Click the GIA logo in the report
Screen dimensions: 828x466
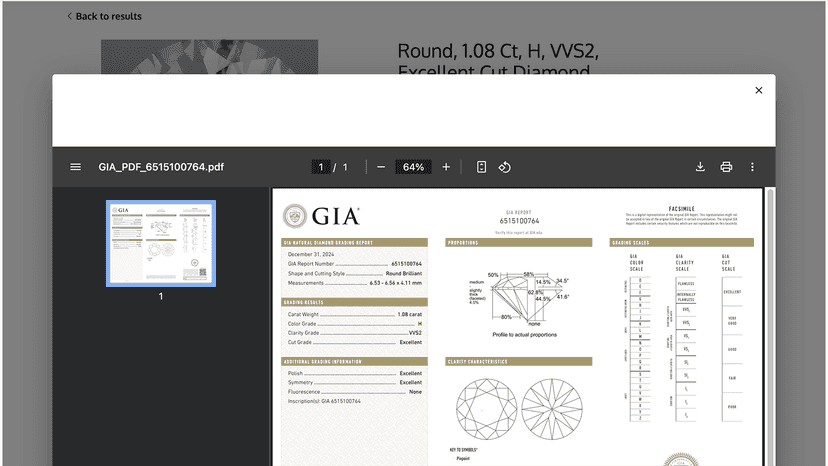(x=321, y=216)
